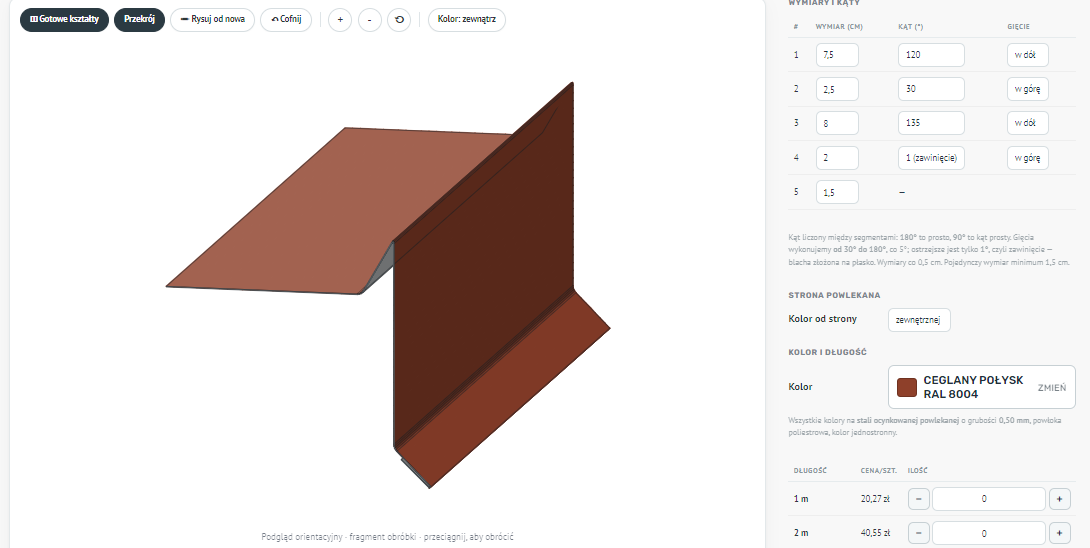This screenshot has height=548, width=1090.
Task: Decrease quantity for 1 m length
Action: click(918, 499)
